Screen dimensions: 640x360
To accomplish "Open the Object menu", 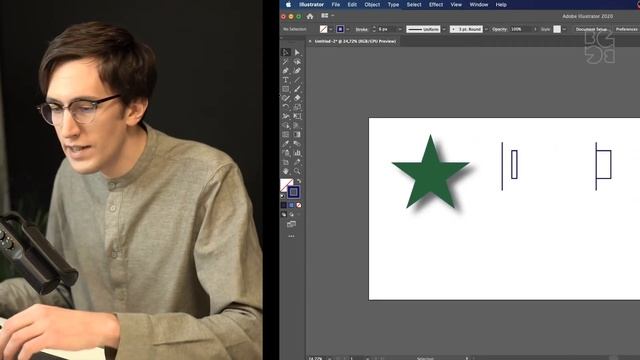I will tap(372, 4).
